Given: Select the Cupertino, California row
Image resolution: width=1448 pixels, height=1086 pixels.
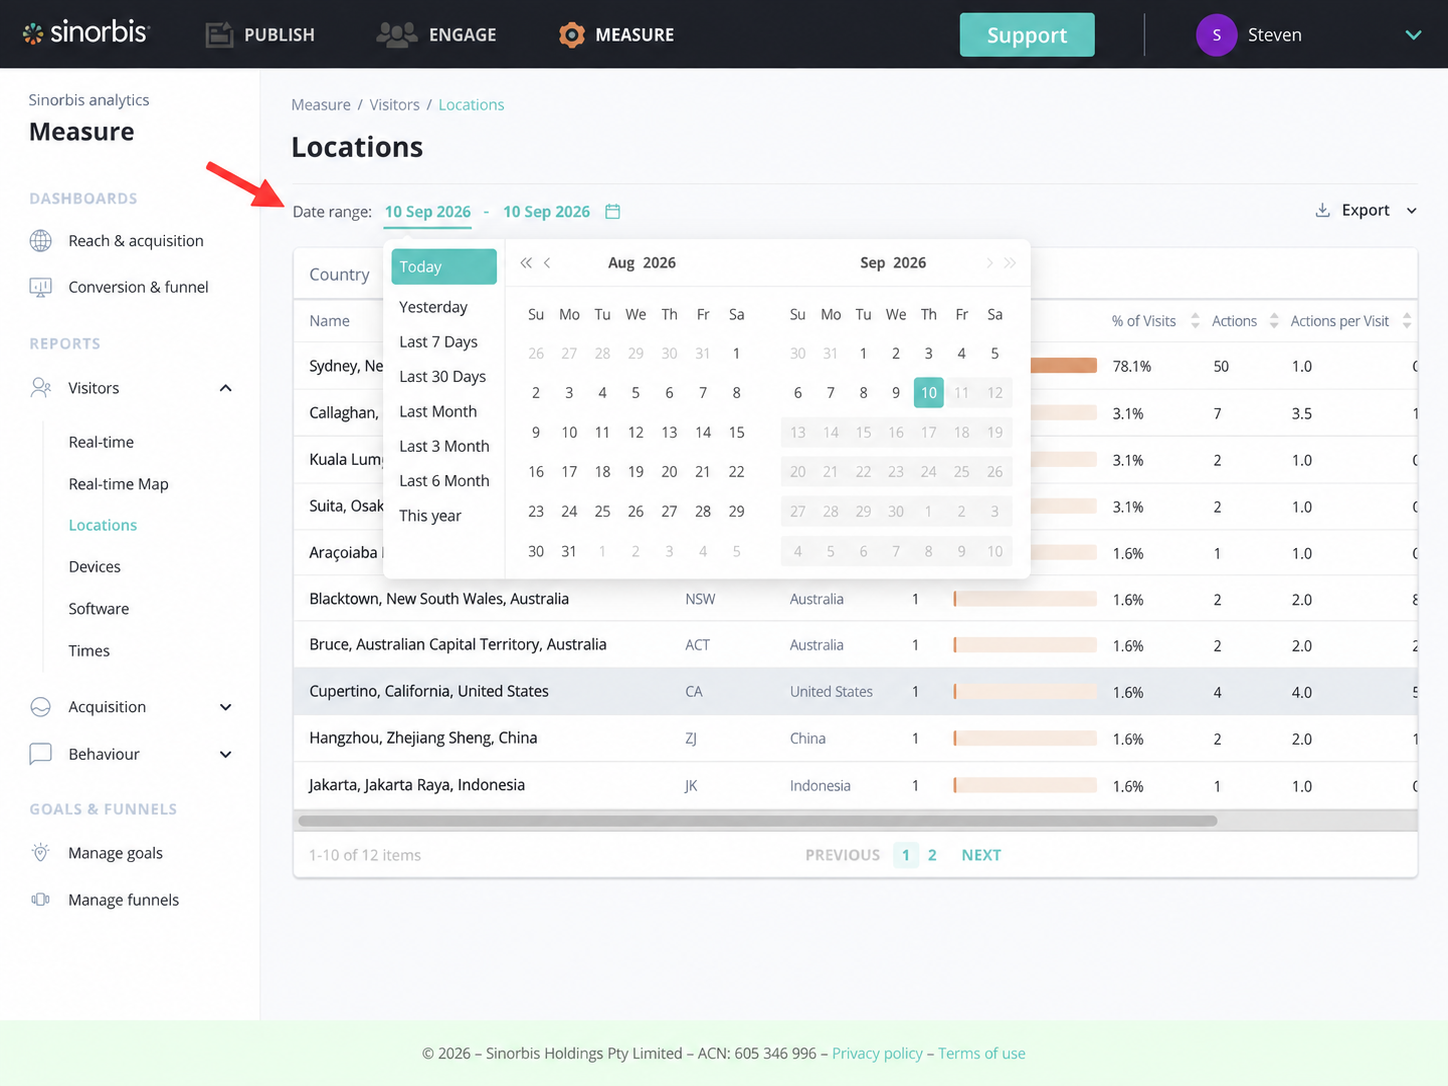Looking at the screenshot, I should 855,691.
